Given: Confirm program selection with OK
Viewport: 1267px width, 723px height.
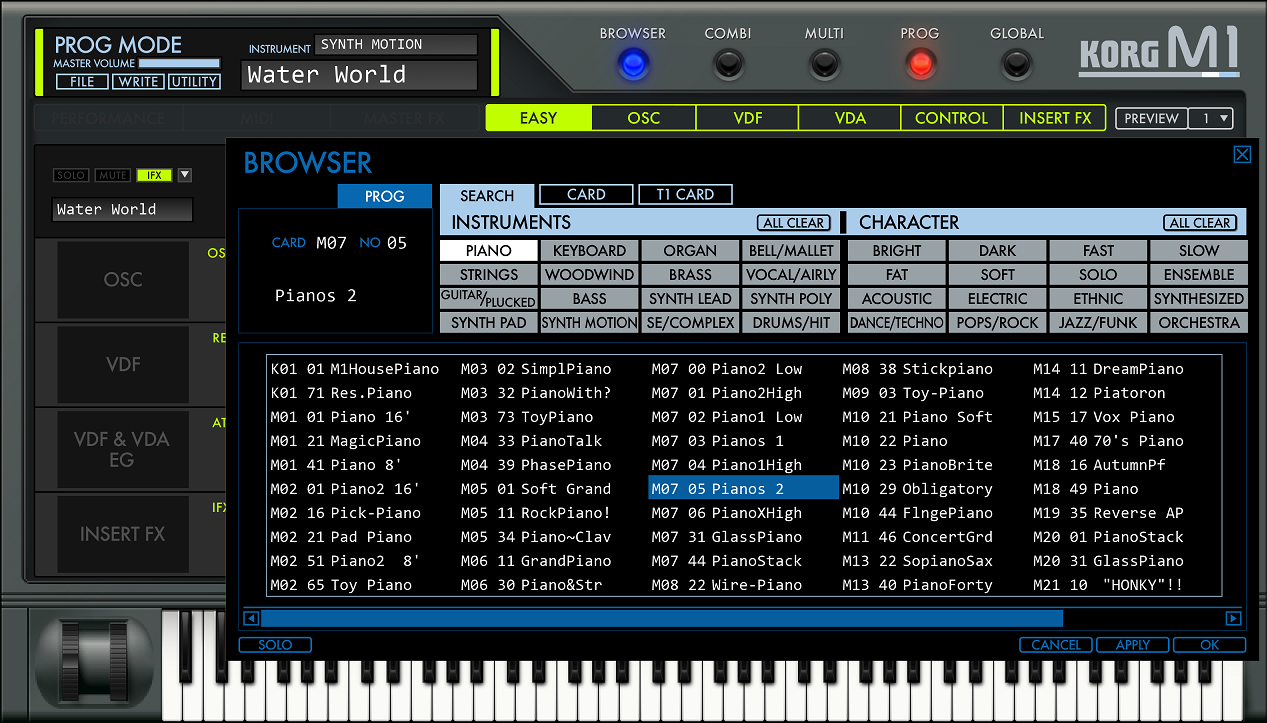Looking at the screenshot, I should tap(1209, 645).
